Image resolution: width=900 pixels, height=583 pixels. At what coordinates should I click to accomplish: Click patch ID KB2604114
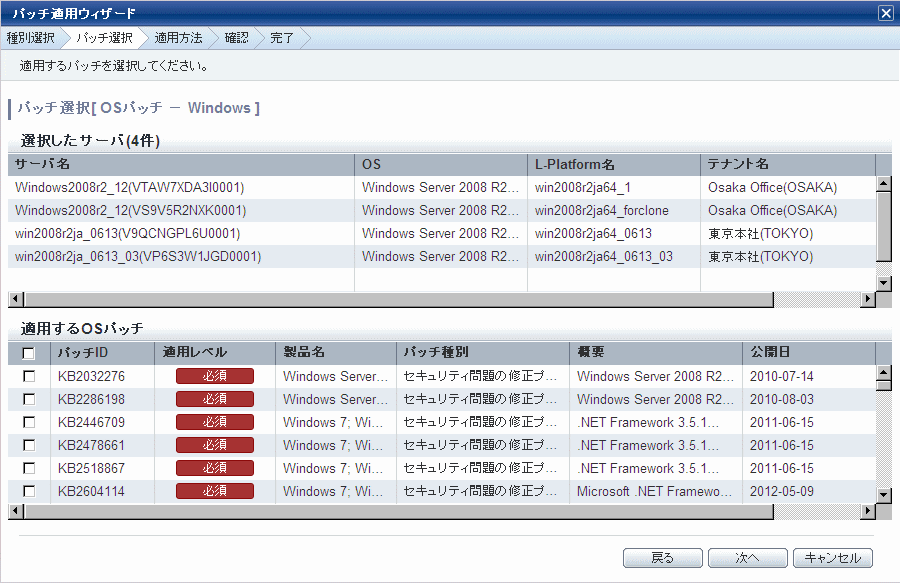coord(91,491)
